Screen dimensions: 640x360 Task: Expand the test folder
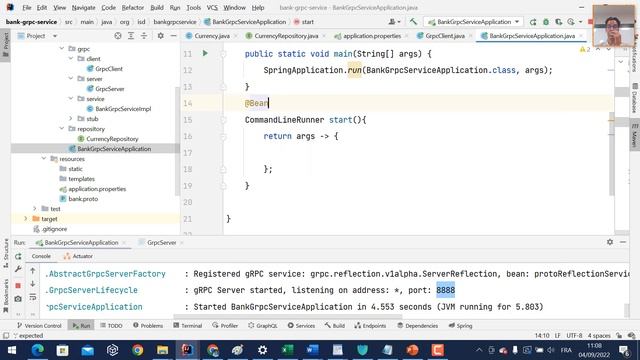coord(35,209)
